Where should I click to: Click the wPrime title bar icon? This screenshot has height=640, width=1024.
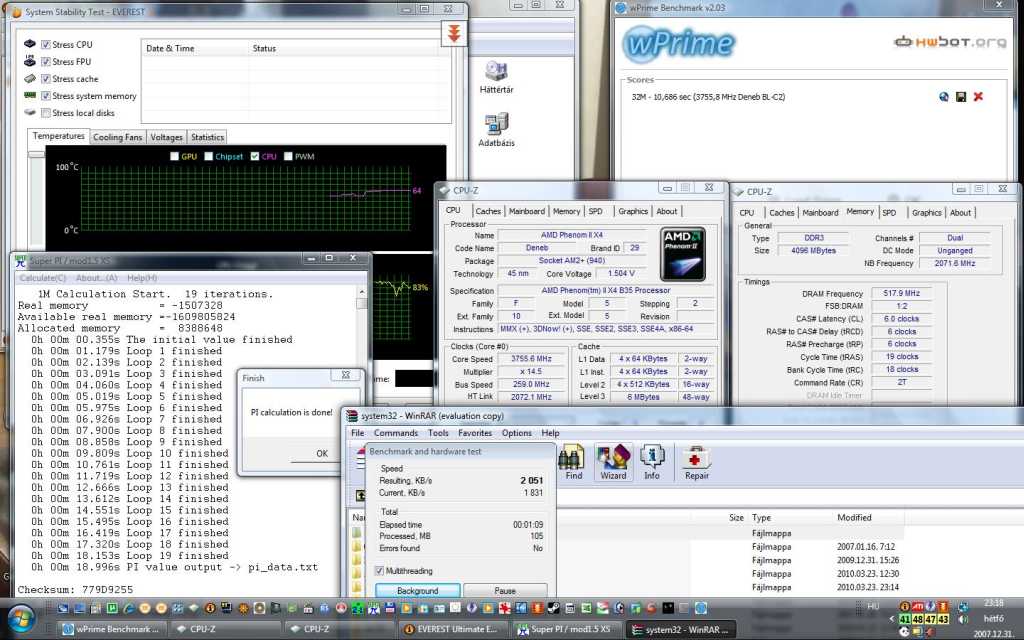point(621,8)
